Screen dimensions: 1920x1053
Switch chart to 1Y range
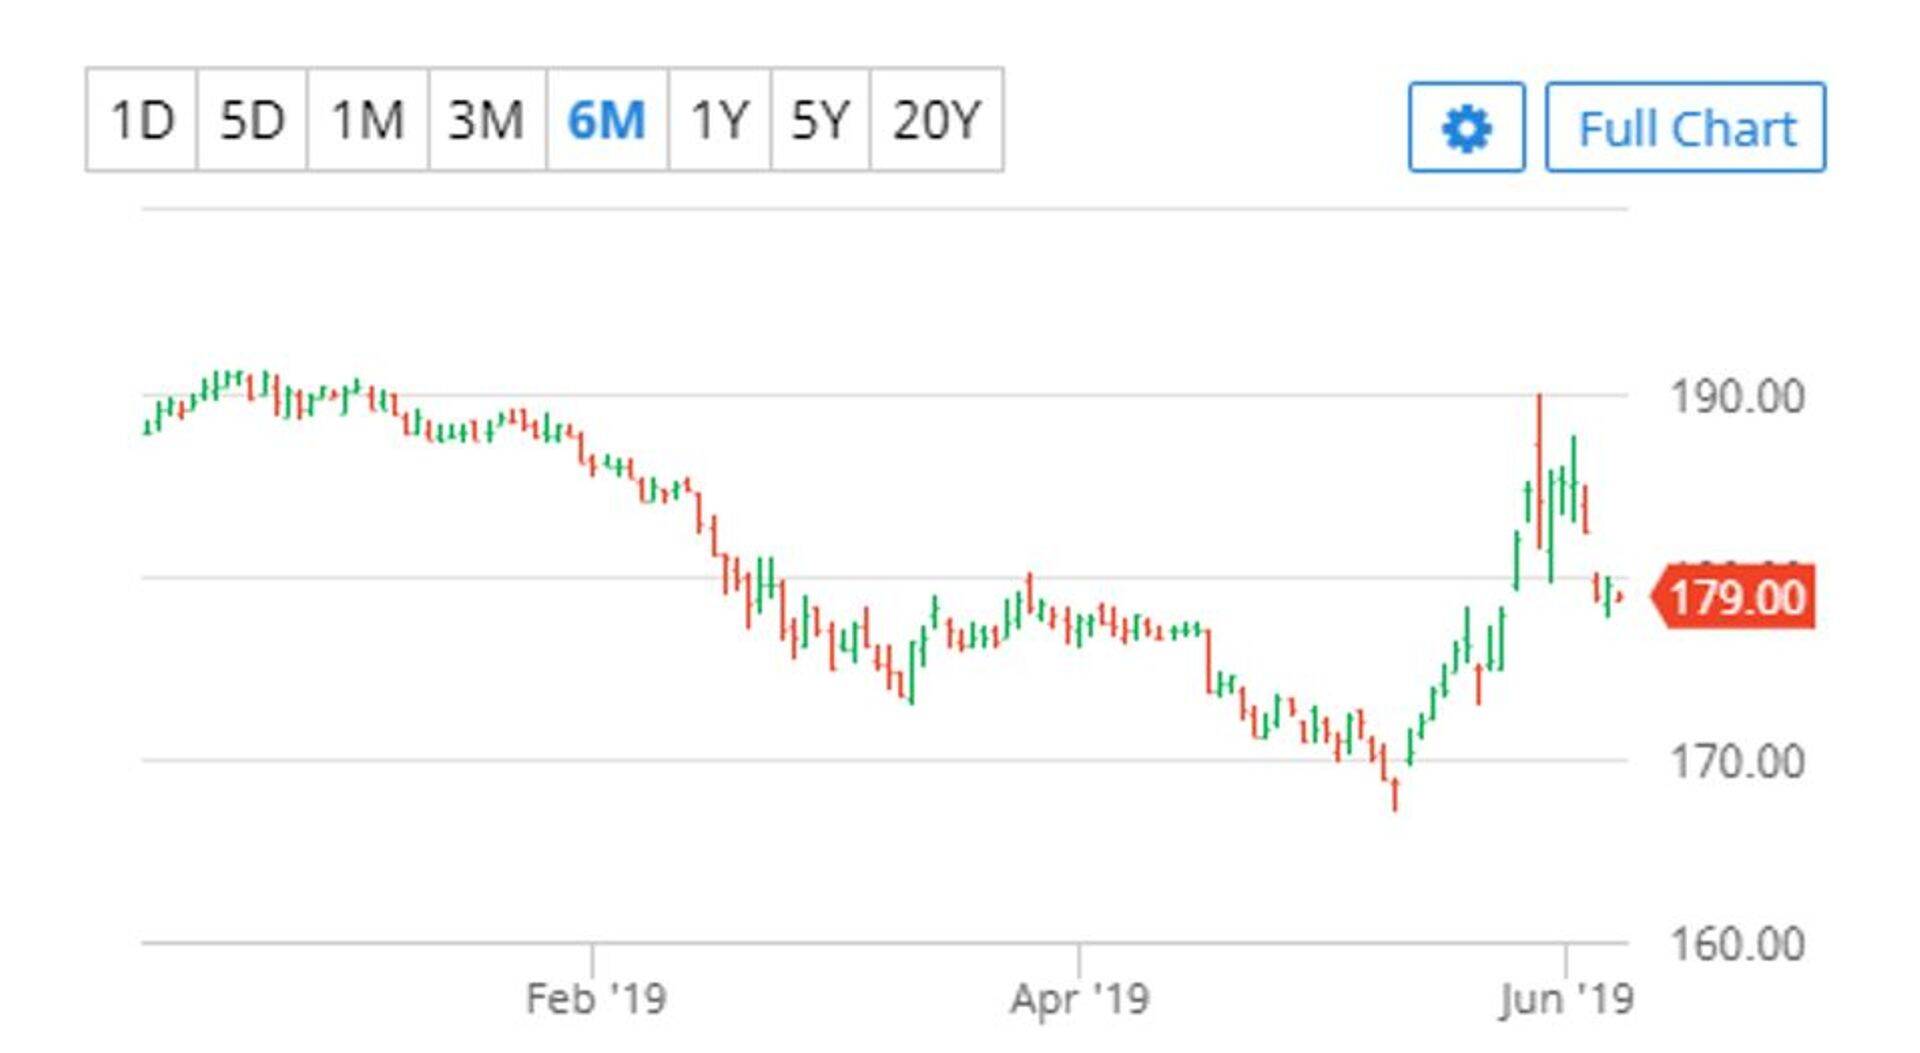(719, 120)
